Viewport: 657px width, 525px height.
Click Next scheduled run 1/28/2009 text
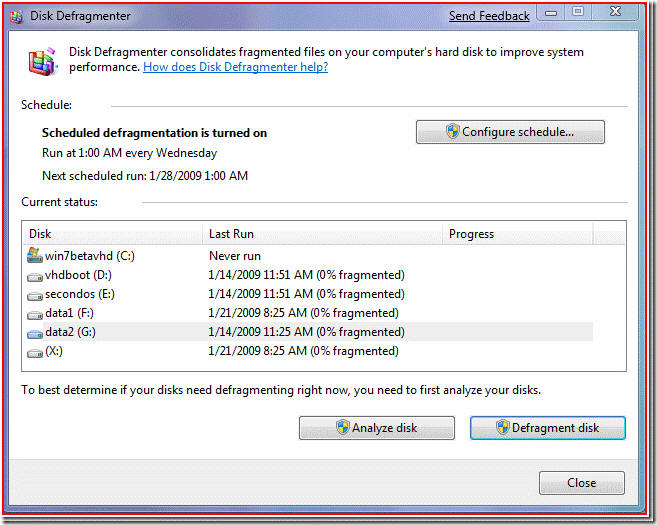tap(145, 176)
